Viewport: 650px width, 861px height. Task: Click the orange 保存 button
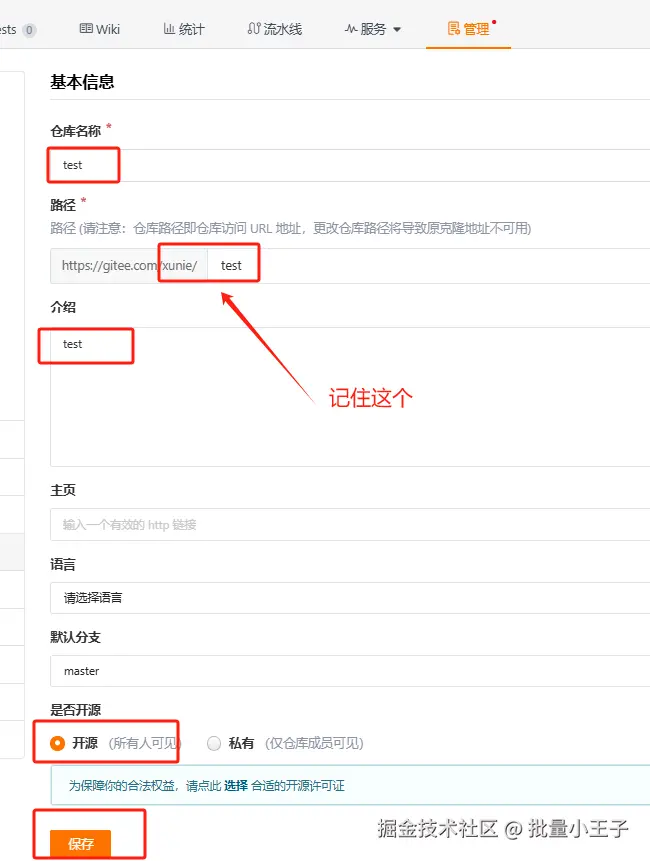[81, 843]
